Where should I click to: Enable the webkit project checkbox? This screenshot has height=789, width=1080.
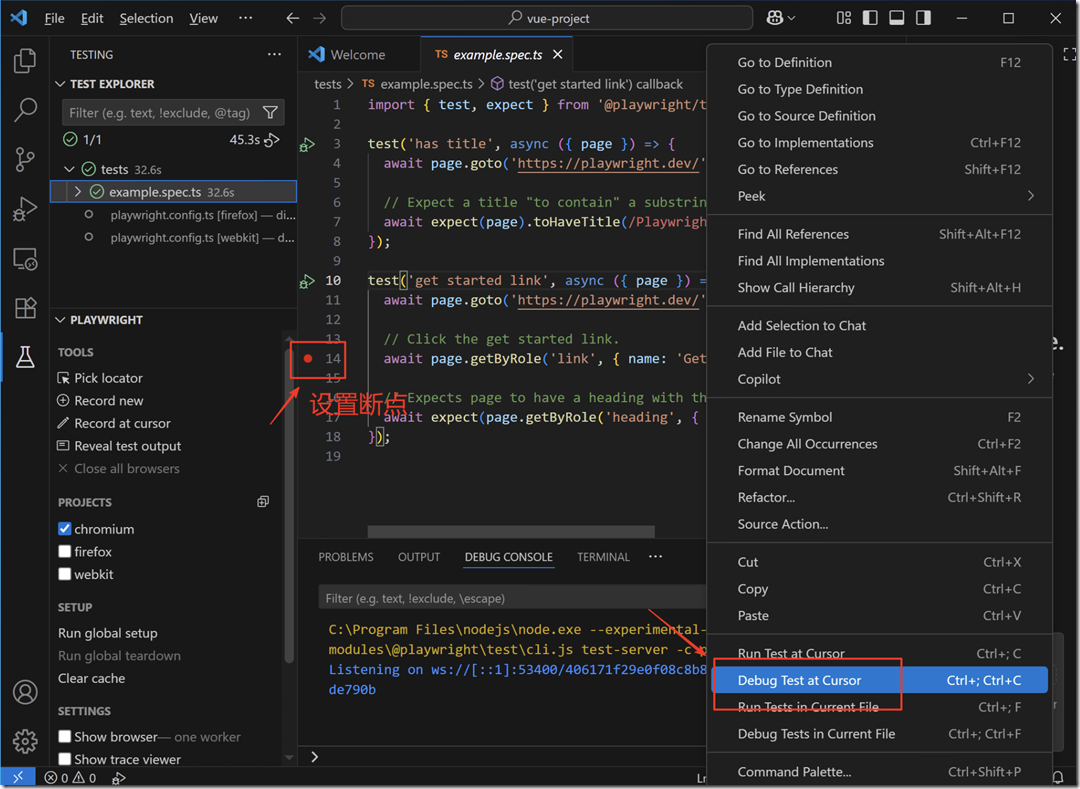(65, 575)
